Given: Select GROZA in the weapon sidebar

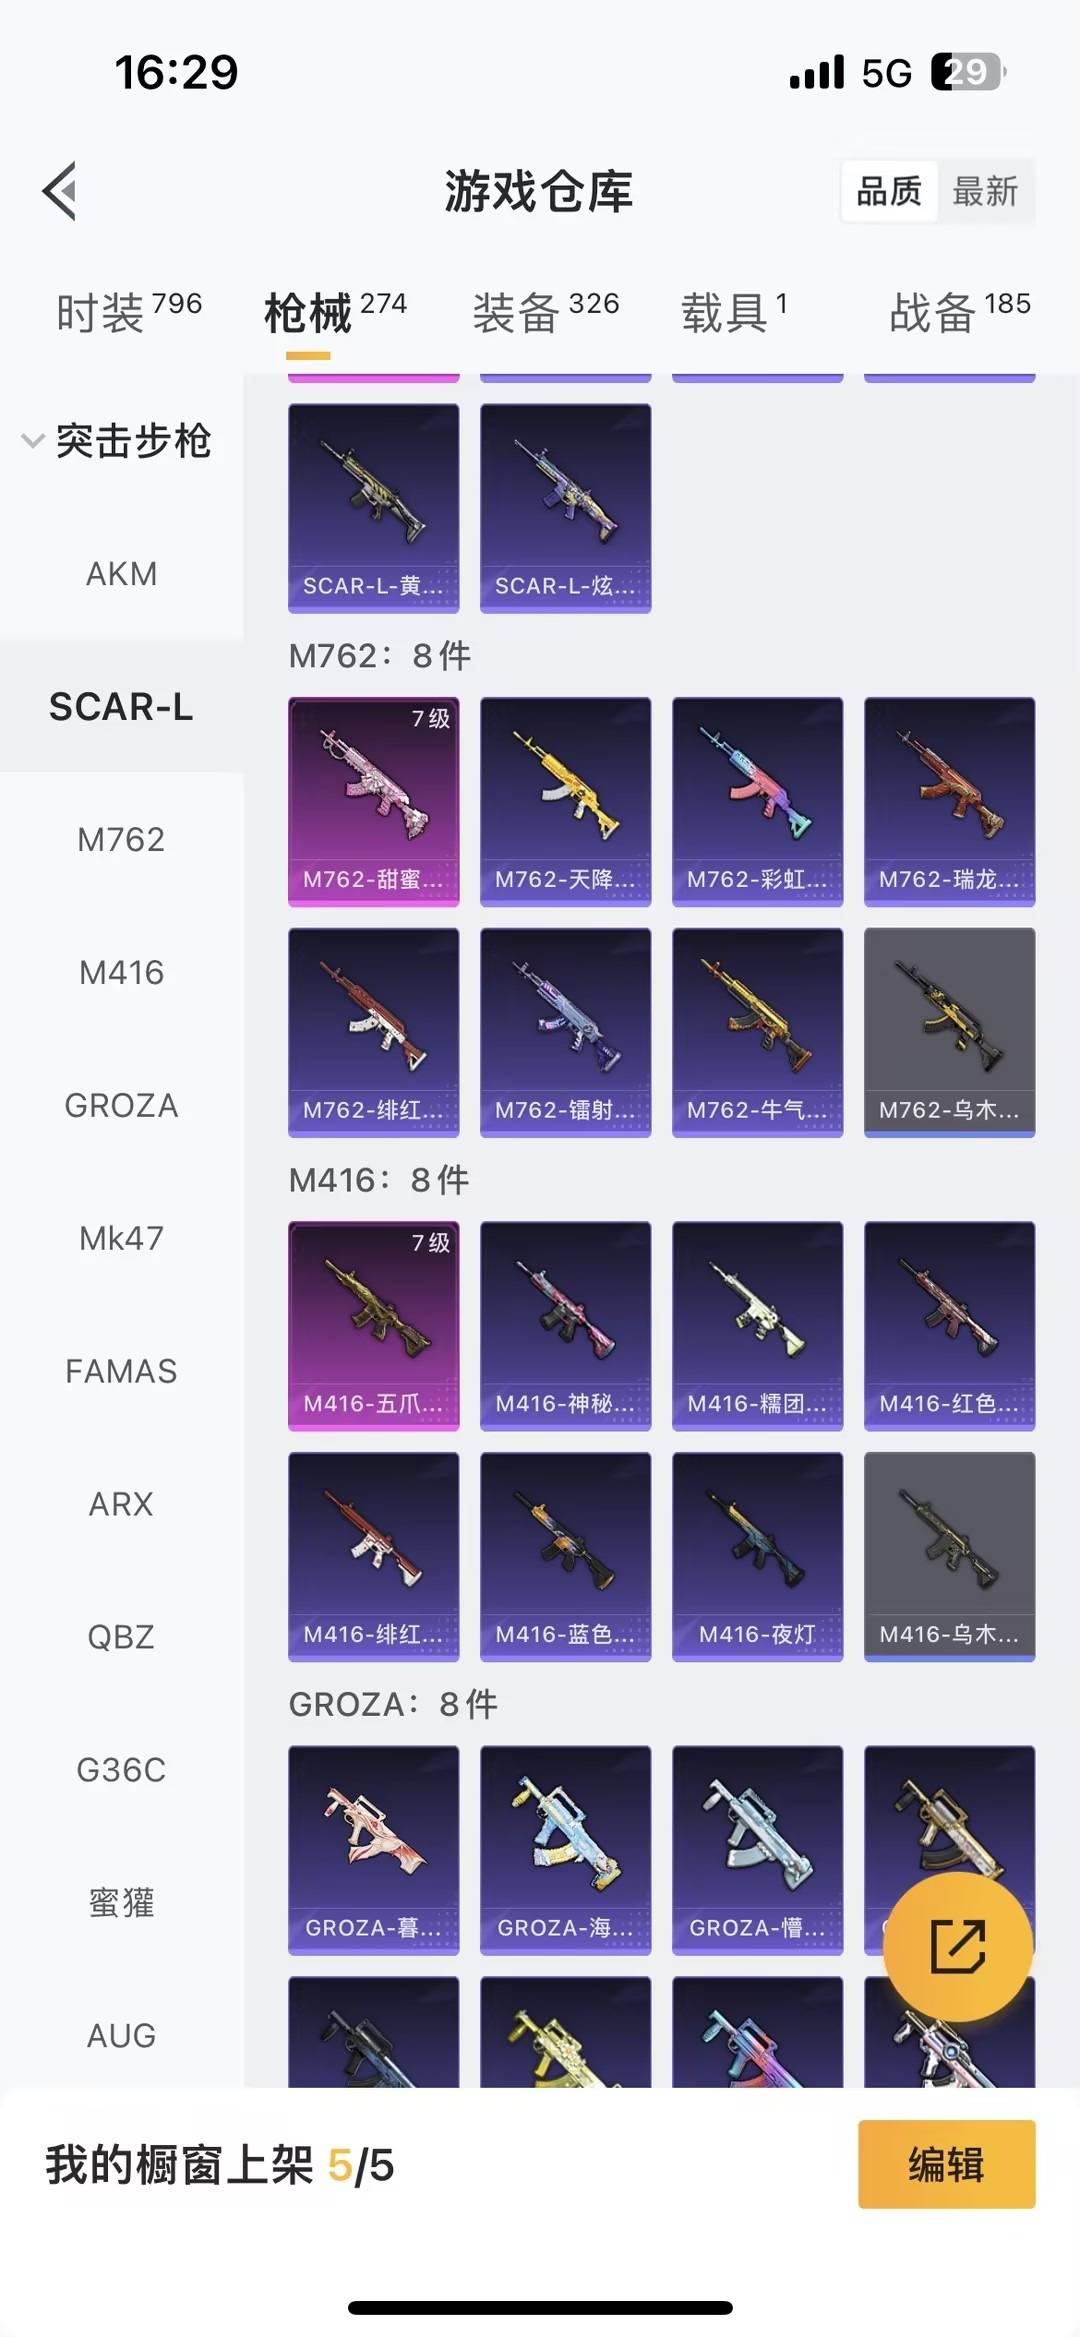Looking at the screenshot, I should pos(121,1105).
